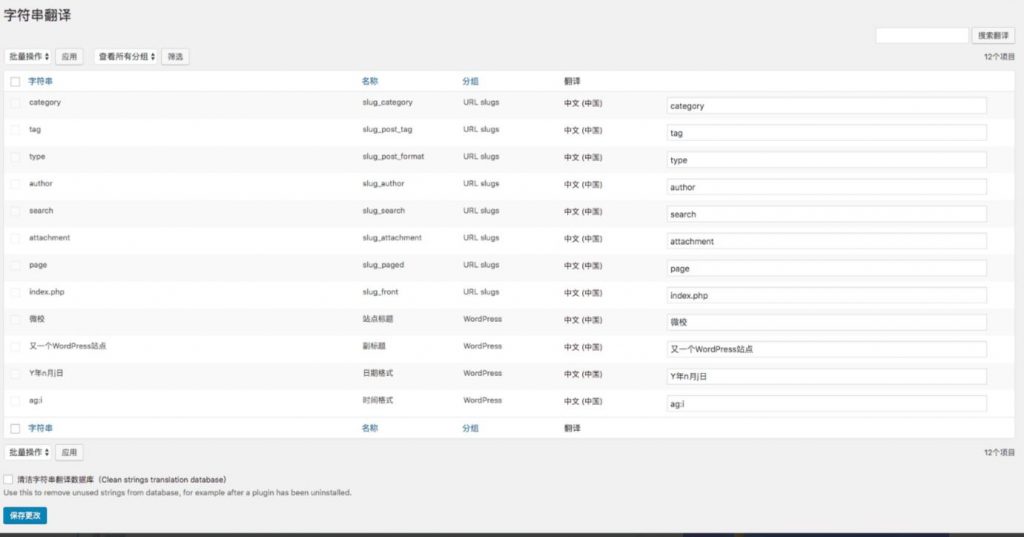Click the 站点标题 name cell
Image resolution: width=1024 pixels, height=537 pixels.
coord(377,319)
